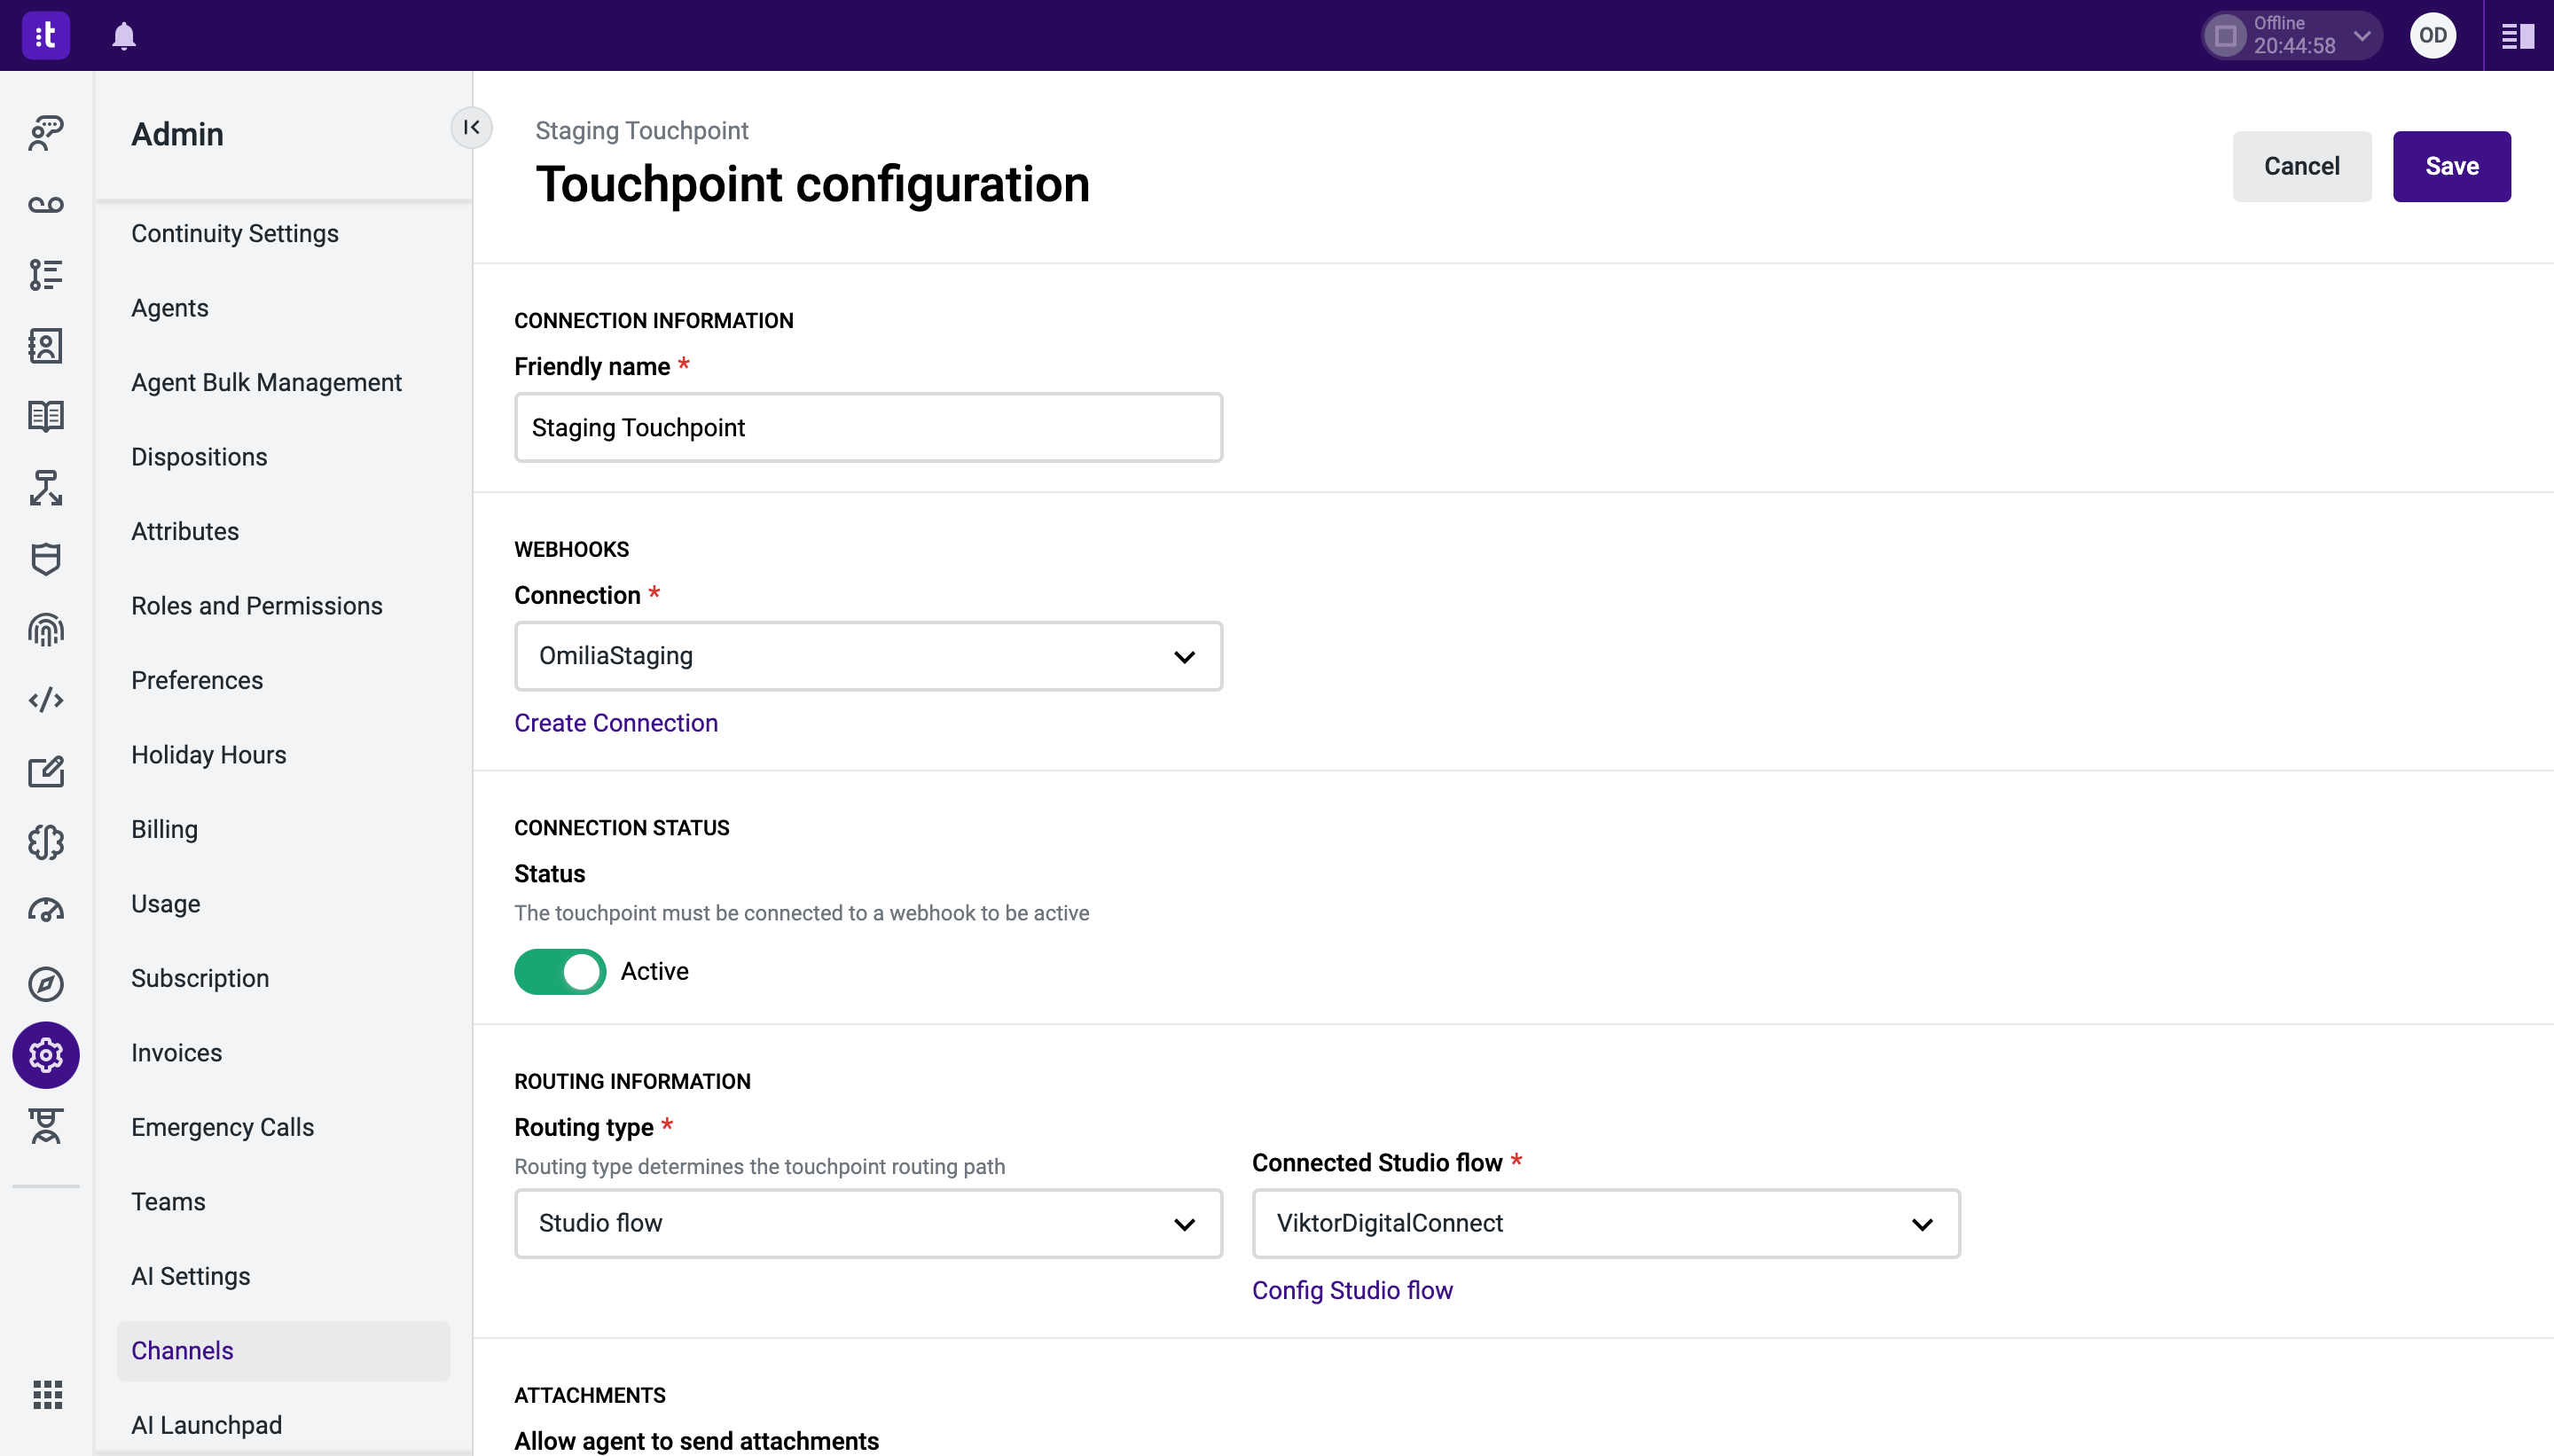2554x1456 pixels.
Task: Open the Routing flows icon in sidebar
Action: 45,487
